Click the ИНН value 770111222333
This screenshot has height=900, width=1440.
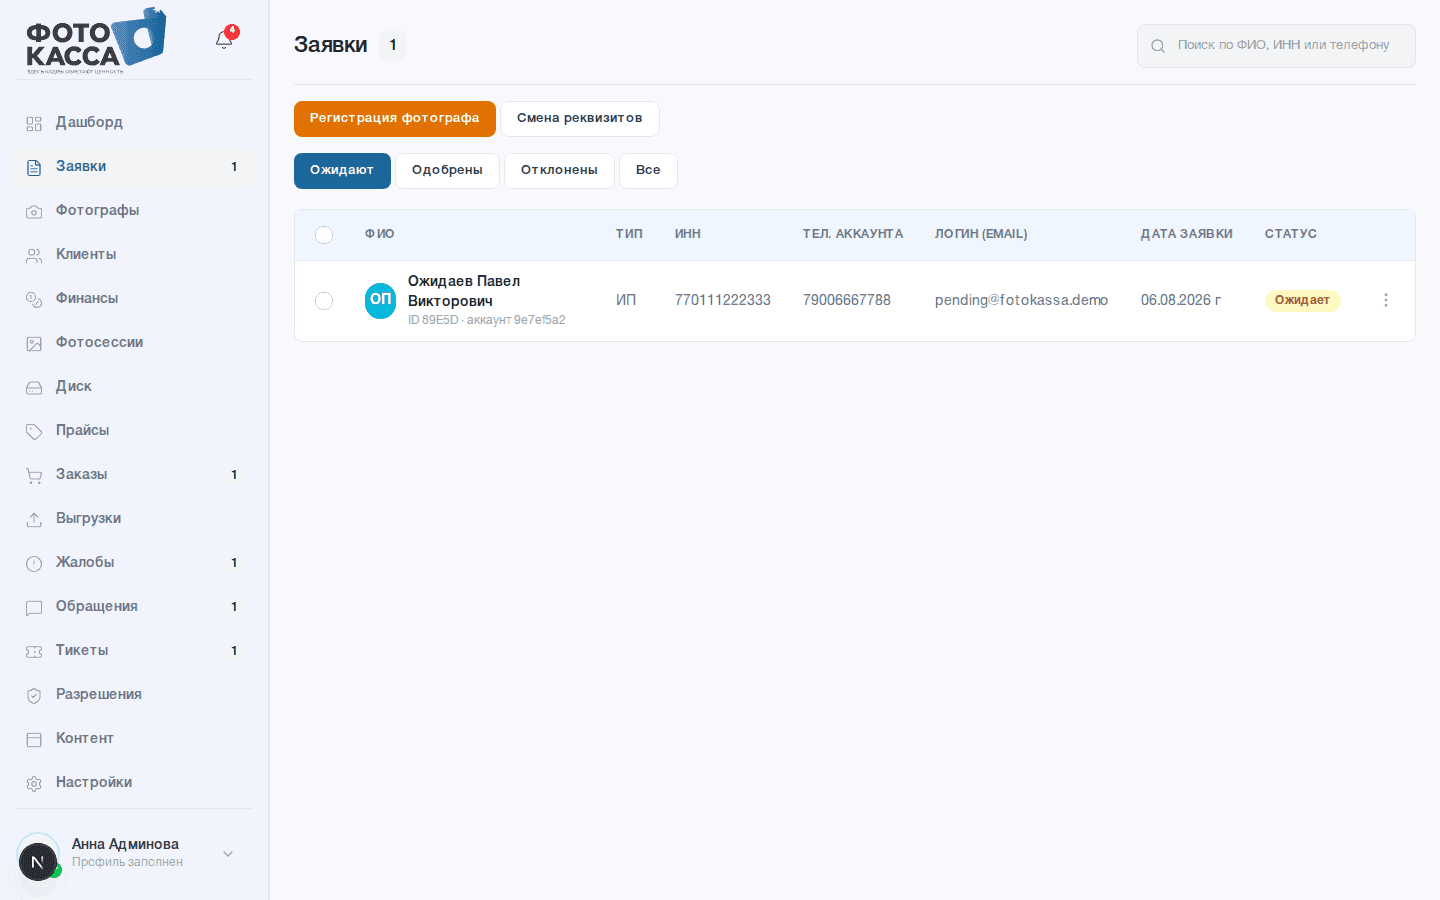tap(723, 300)
